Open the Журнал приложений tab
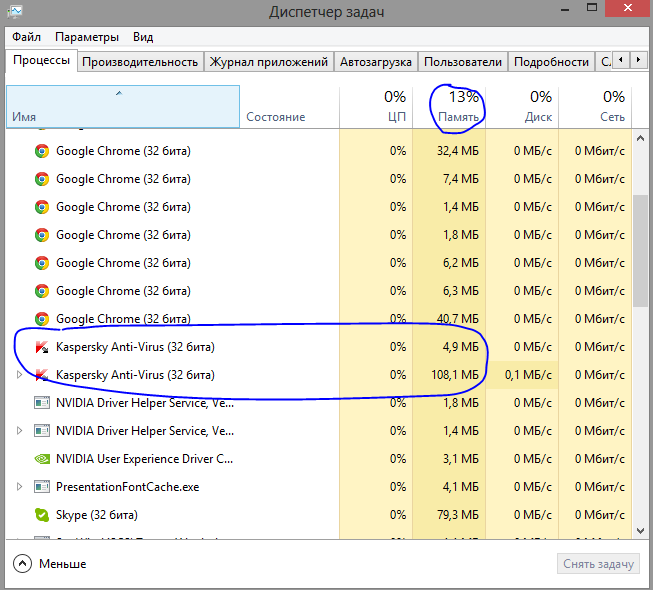The image size is (653, 590). pos(269,62)
